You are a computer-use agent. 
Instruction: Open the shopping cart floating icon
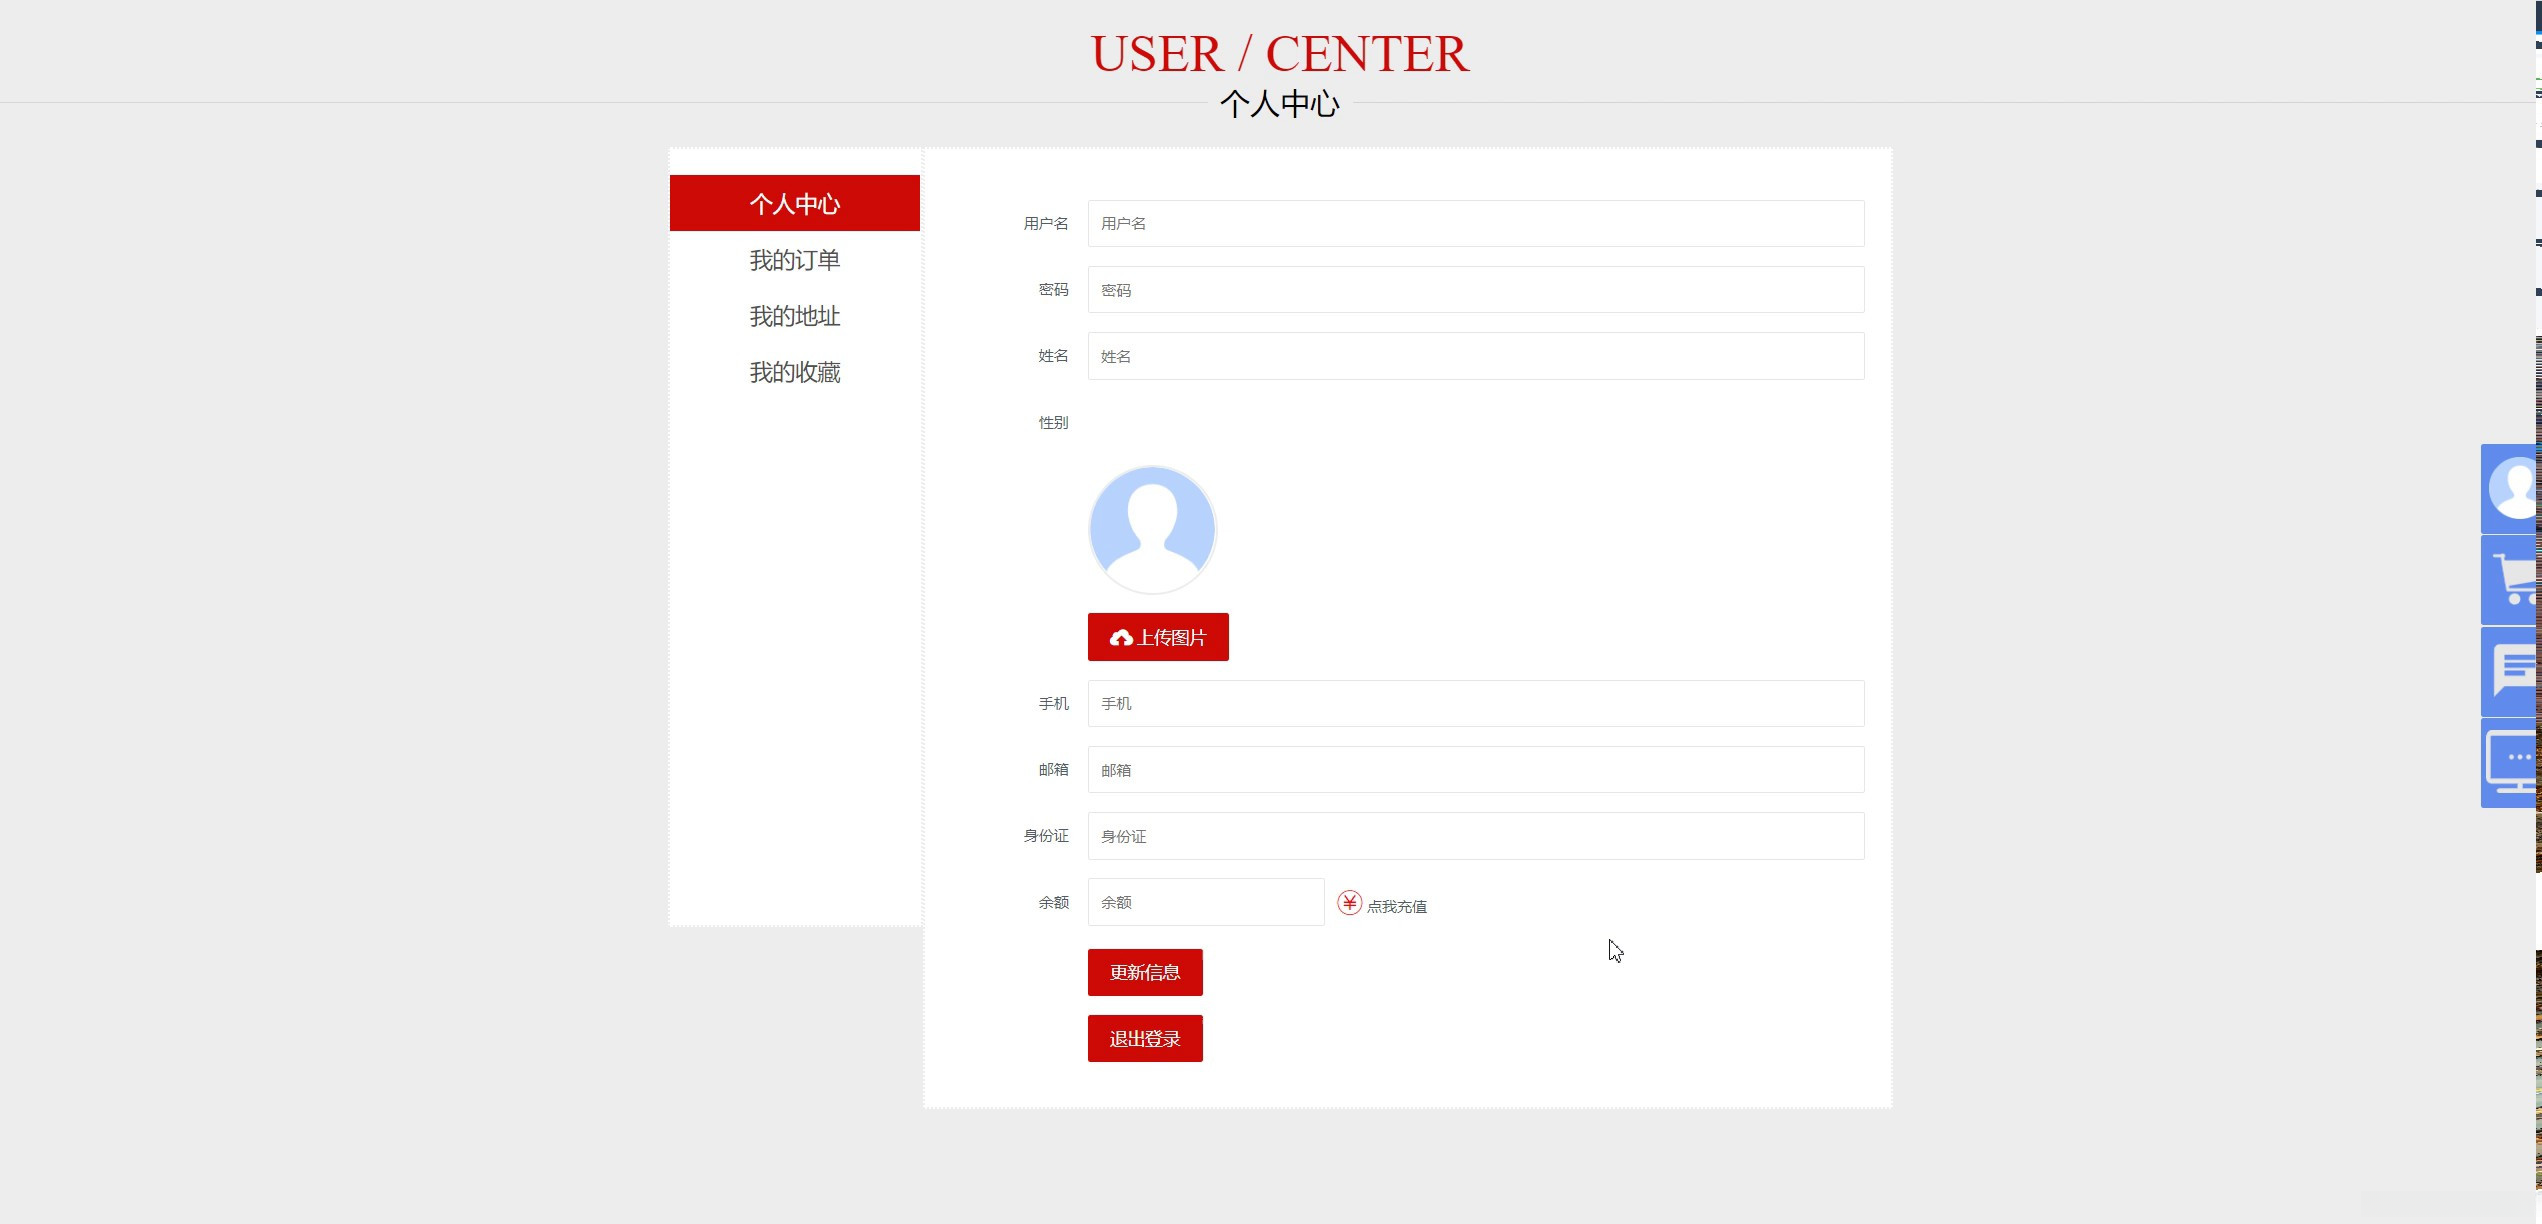pyautogui.click(x=2510, y=580)
